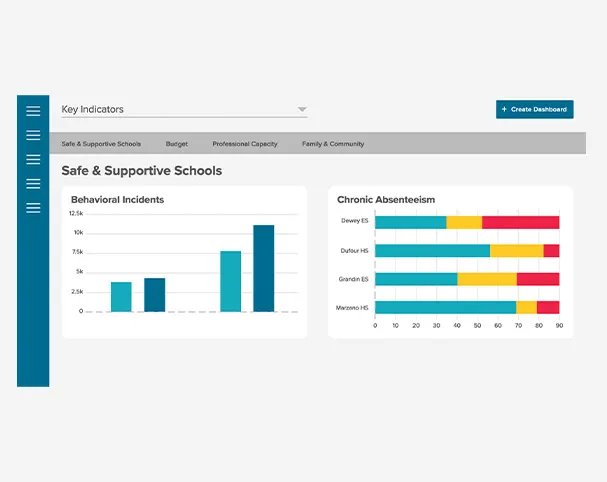Viewport: 607px width, 482px height.
Task: Open the Budget tab
Action: pos(176,144)
